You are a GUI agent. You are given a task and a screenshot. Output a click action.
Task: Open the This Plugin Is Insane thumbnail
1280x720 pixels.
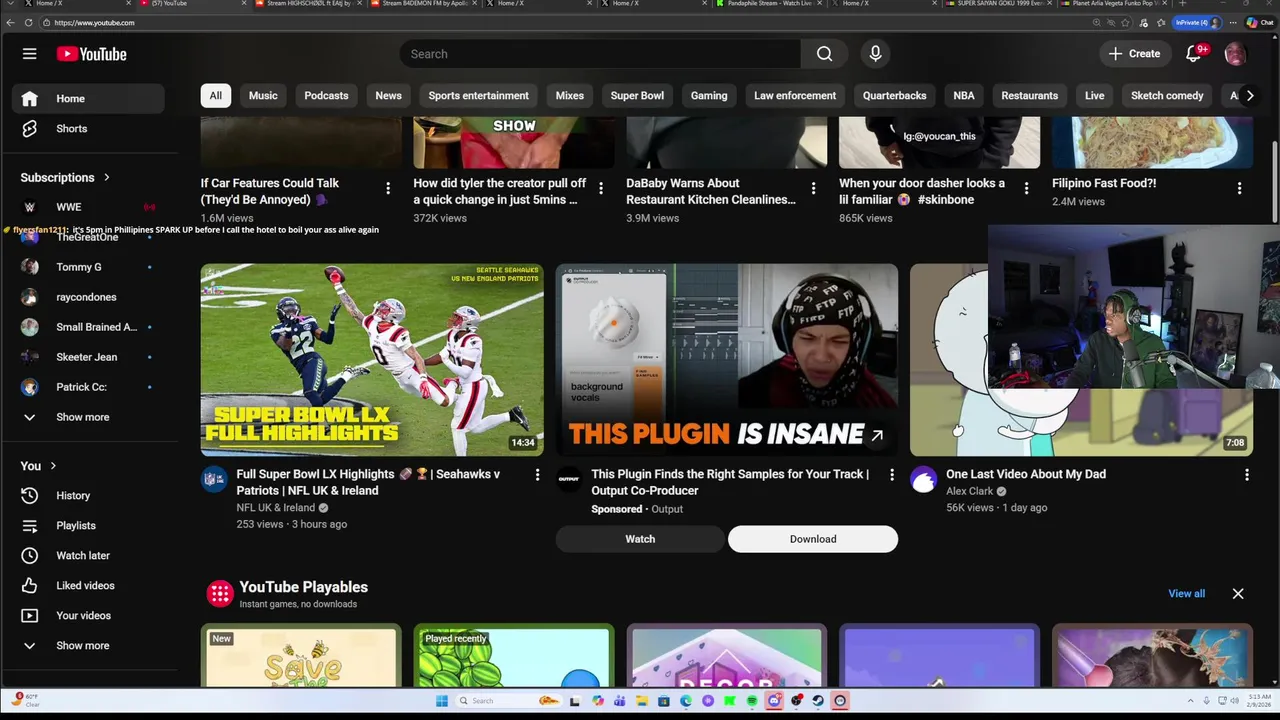727,360
